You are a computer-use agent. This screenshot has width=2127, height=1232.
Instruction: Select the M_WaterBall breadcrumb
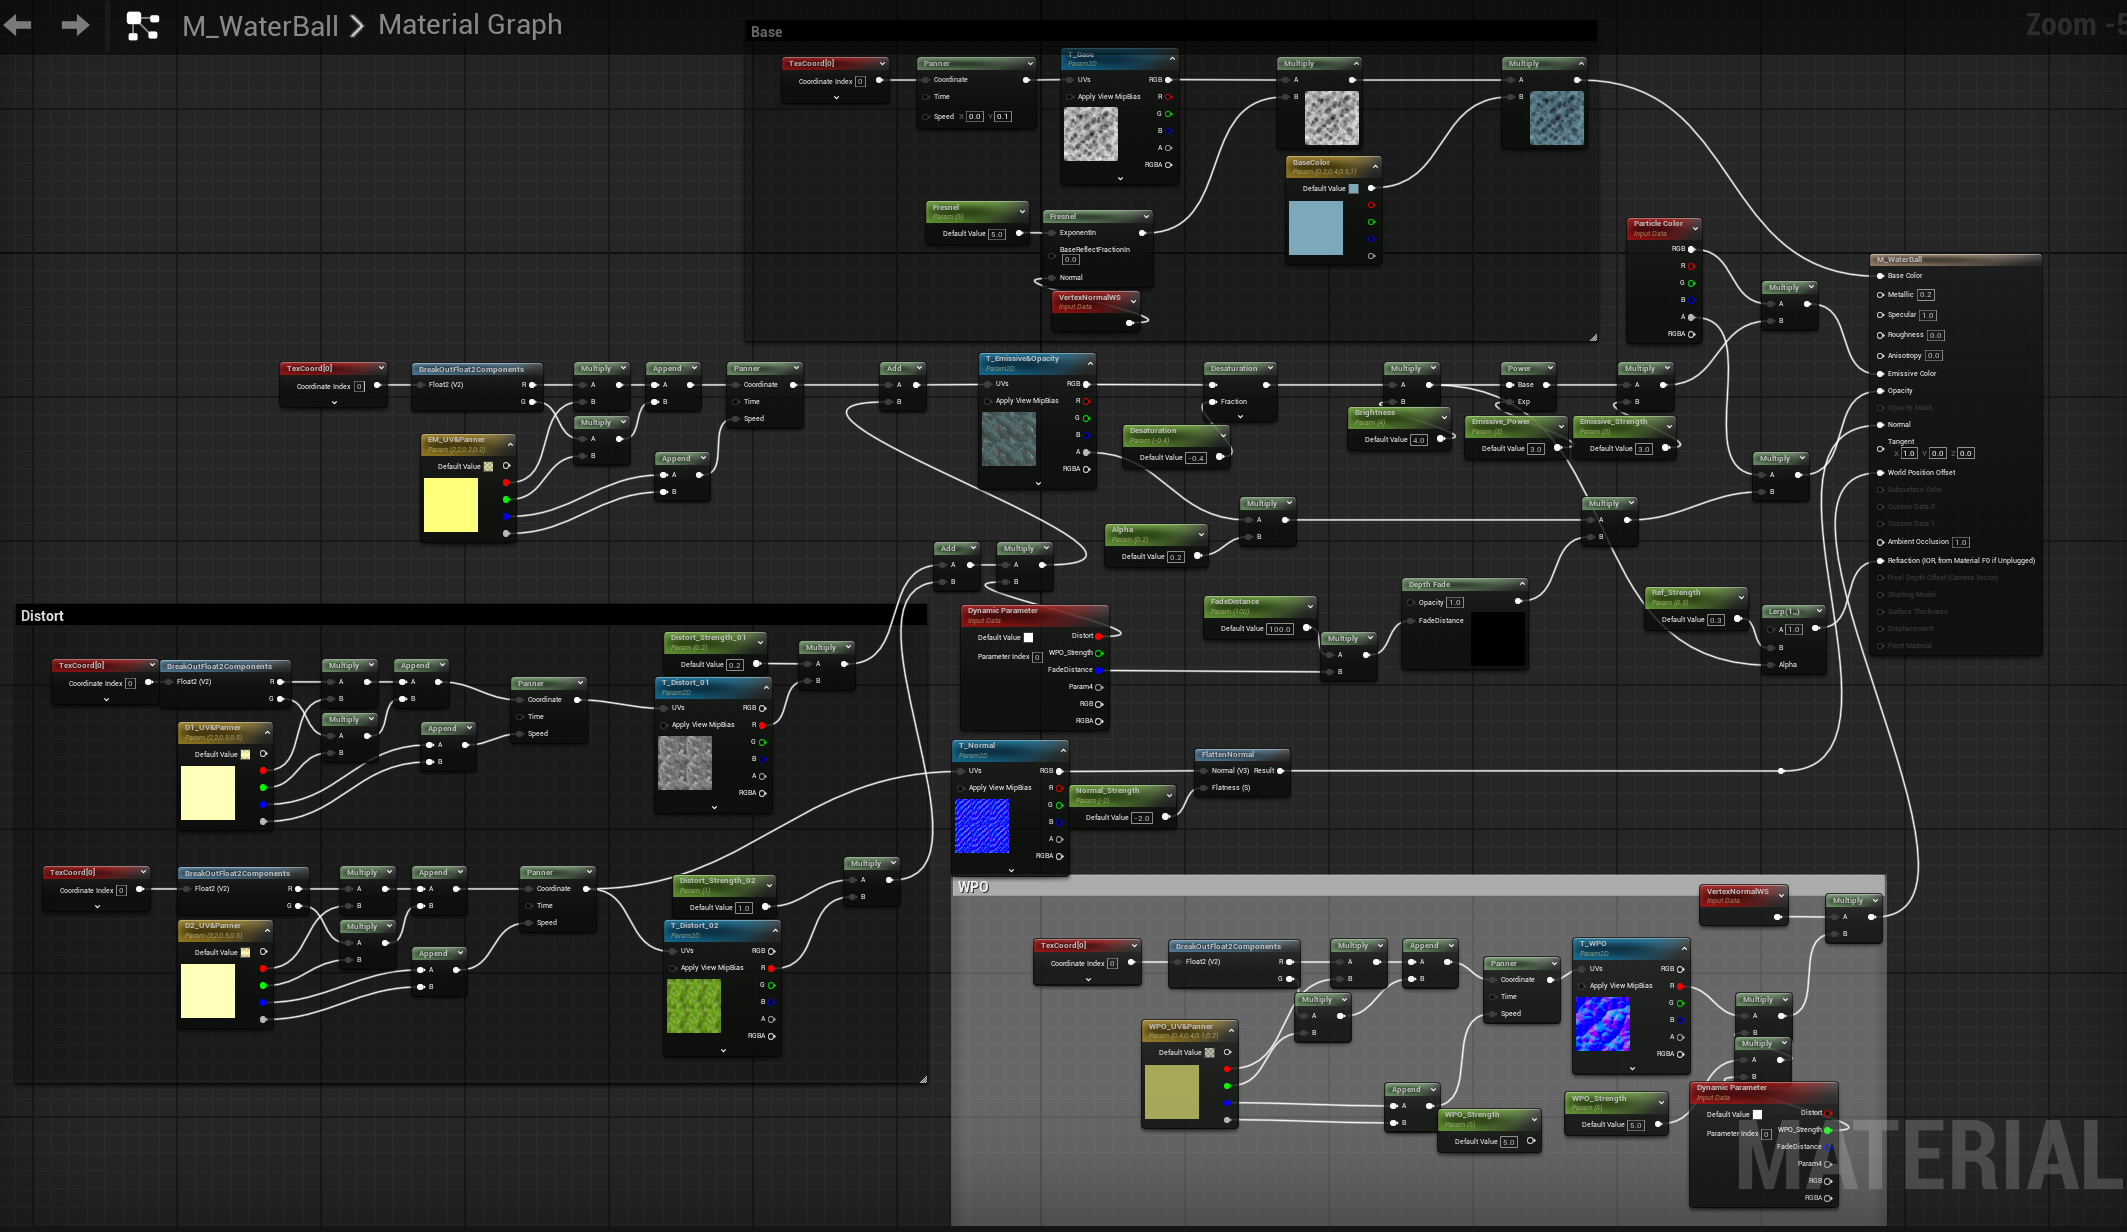[260, 26]
